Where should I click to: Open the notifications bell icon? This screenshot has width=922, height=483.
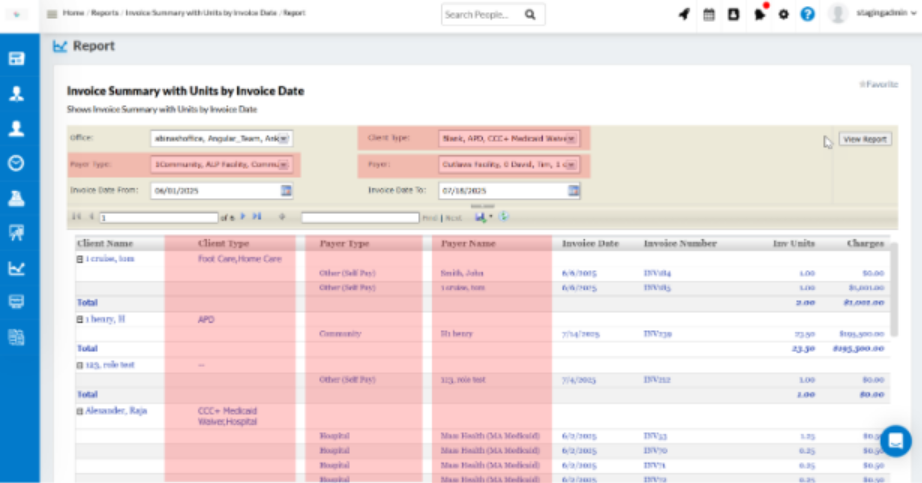759,14
